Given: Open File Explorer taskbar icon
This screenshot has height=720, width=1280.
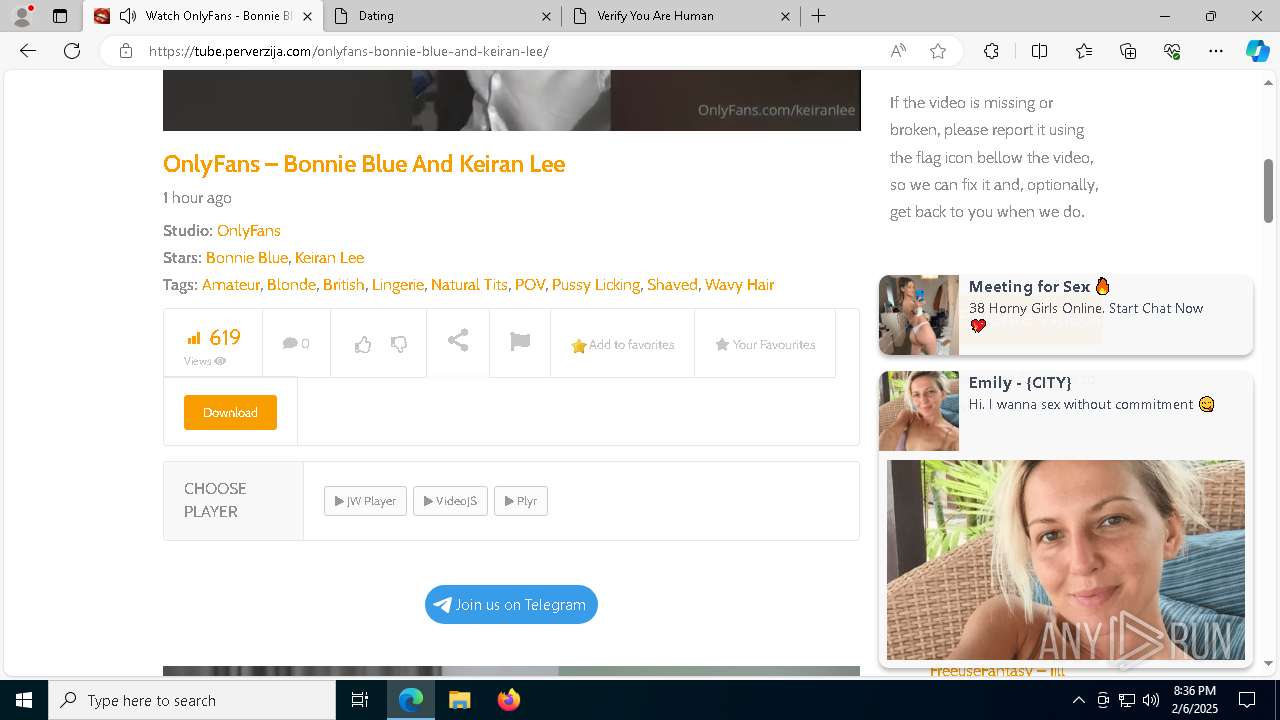Looking at the screenshot, I should coord(459,700).
